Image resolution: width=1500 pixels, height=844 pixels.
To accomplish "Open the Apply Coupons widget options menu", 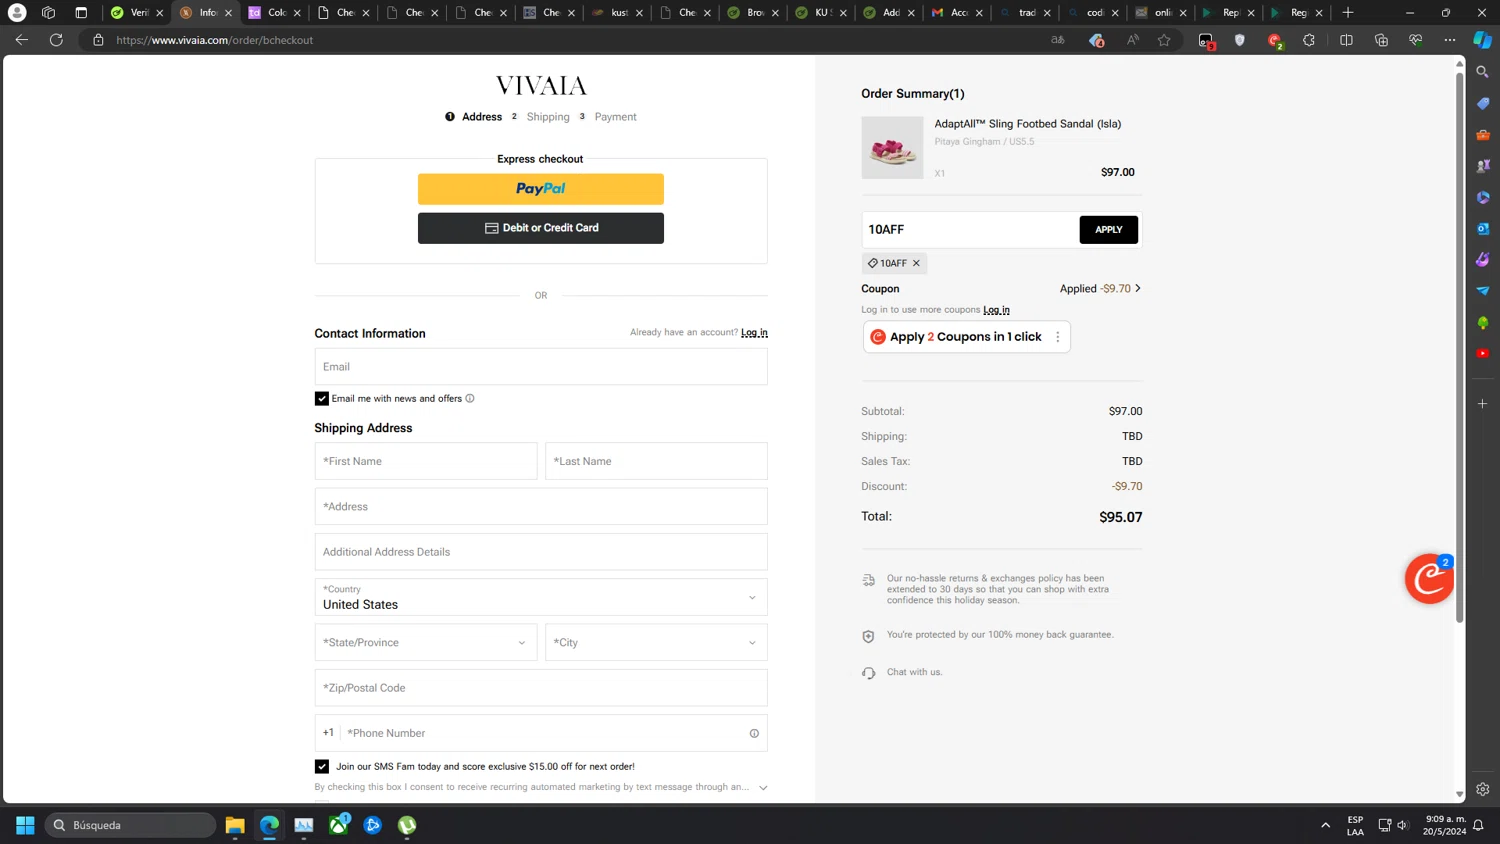I will click(1057, 337).
